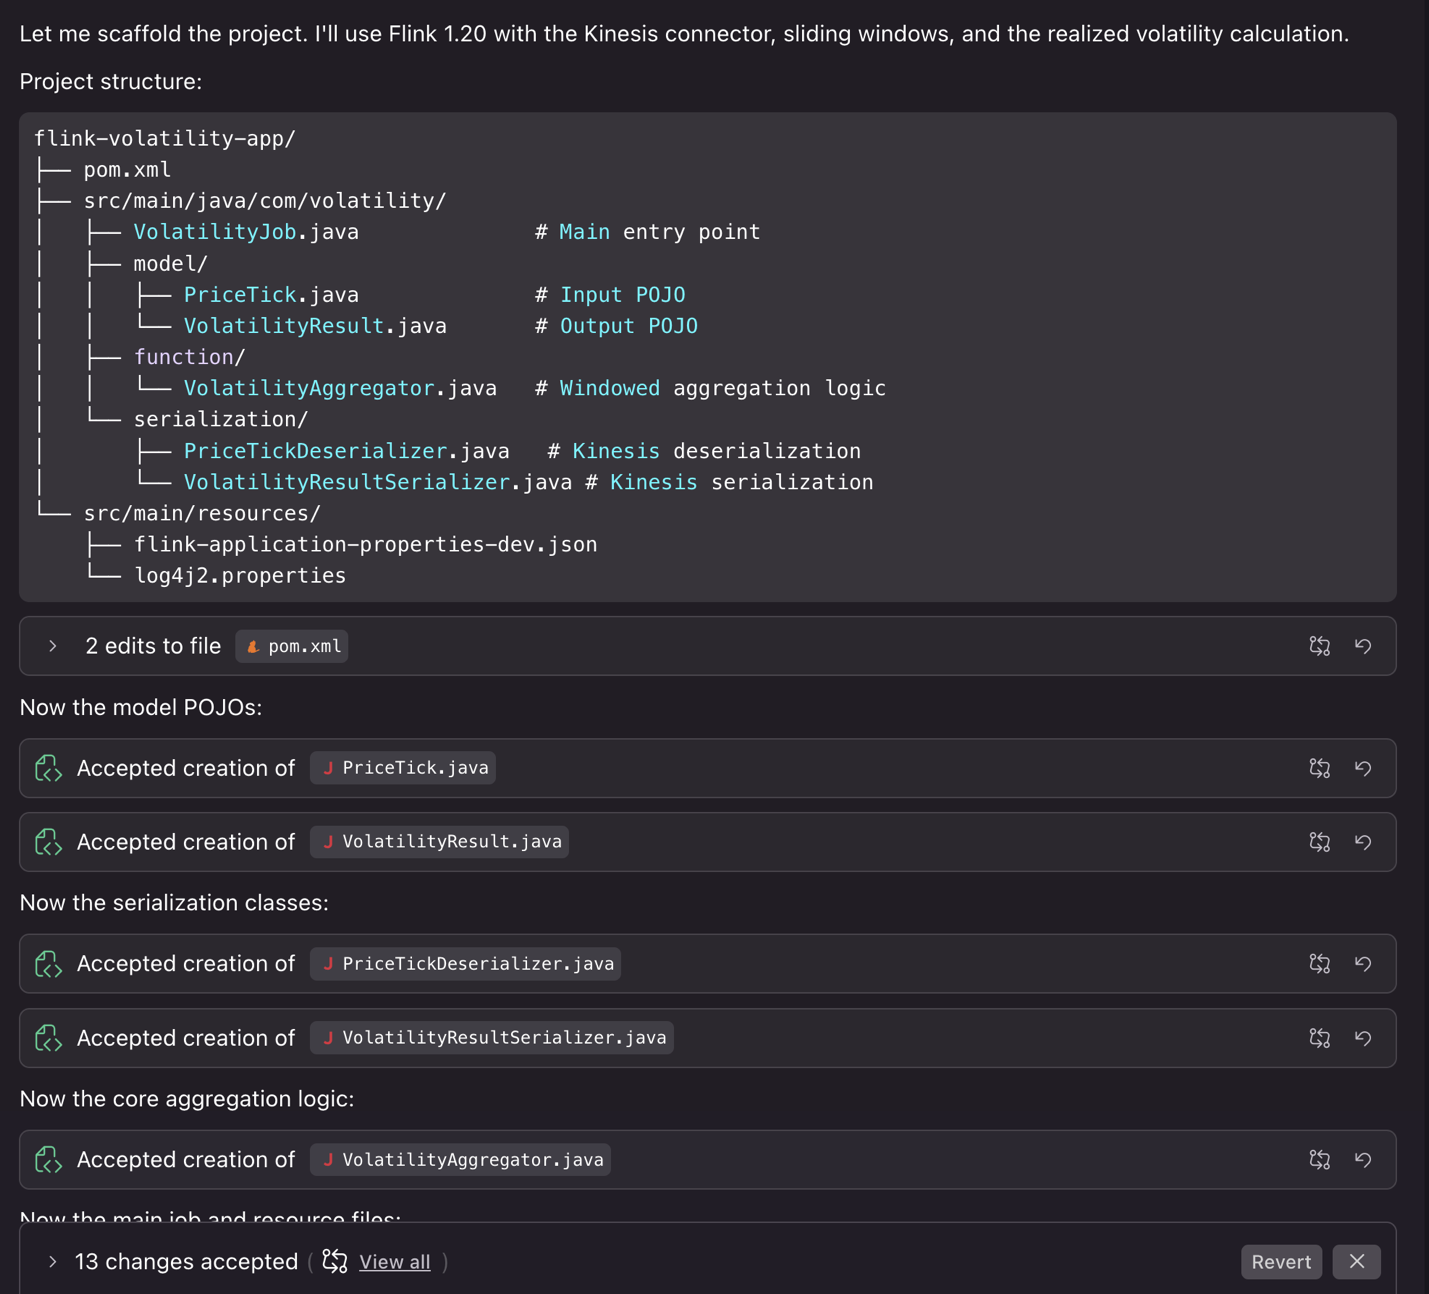The width and height of the screenshot is (1429, 1294).
Task: Click the diff icon next to View all
Action: (x=335, y=1262)
